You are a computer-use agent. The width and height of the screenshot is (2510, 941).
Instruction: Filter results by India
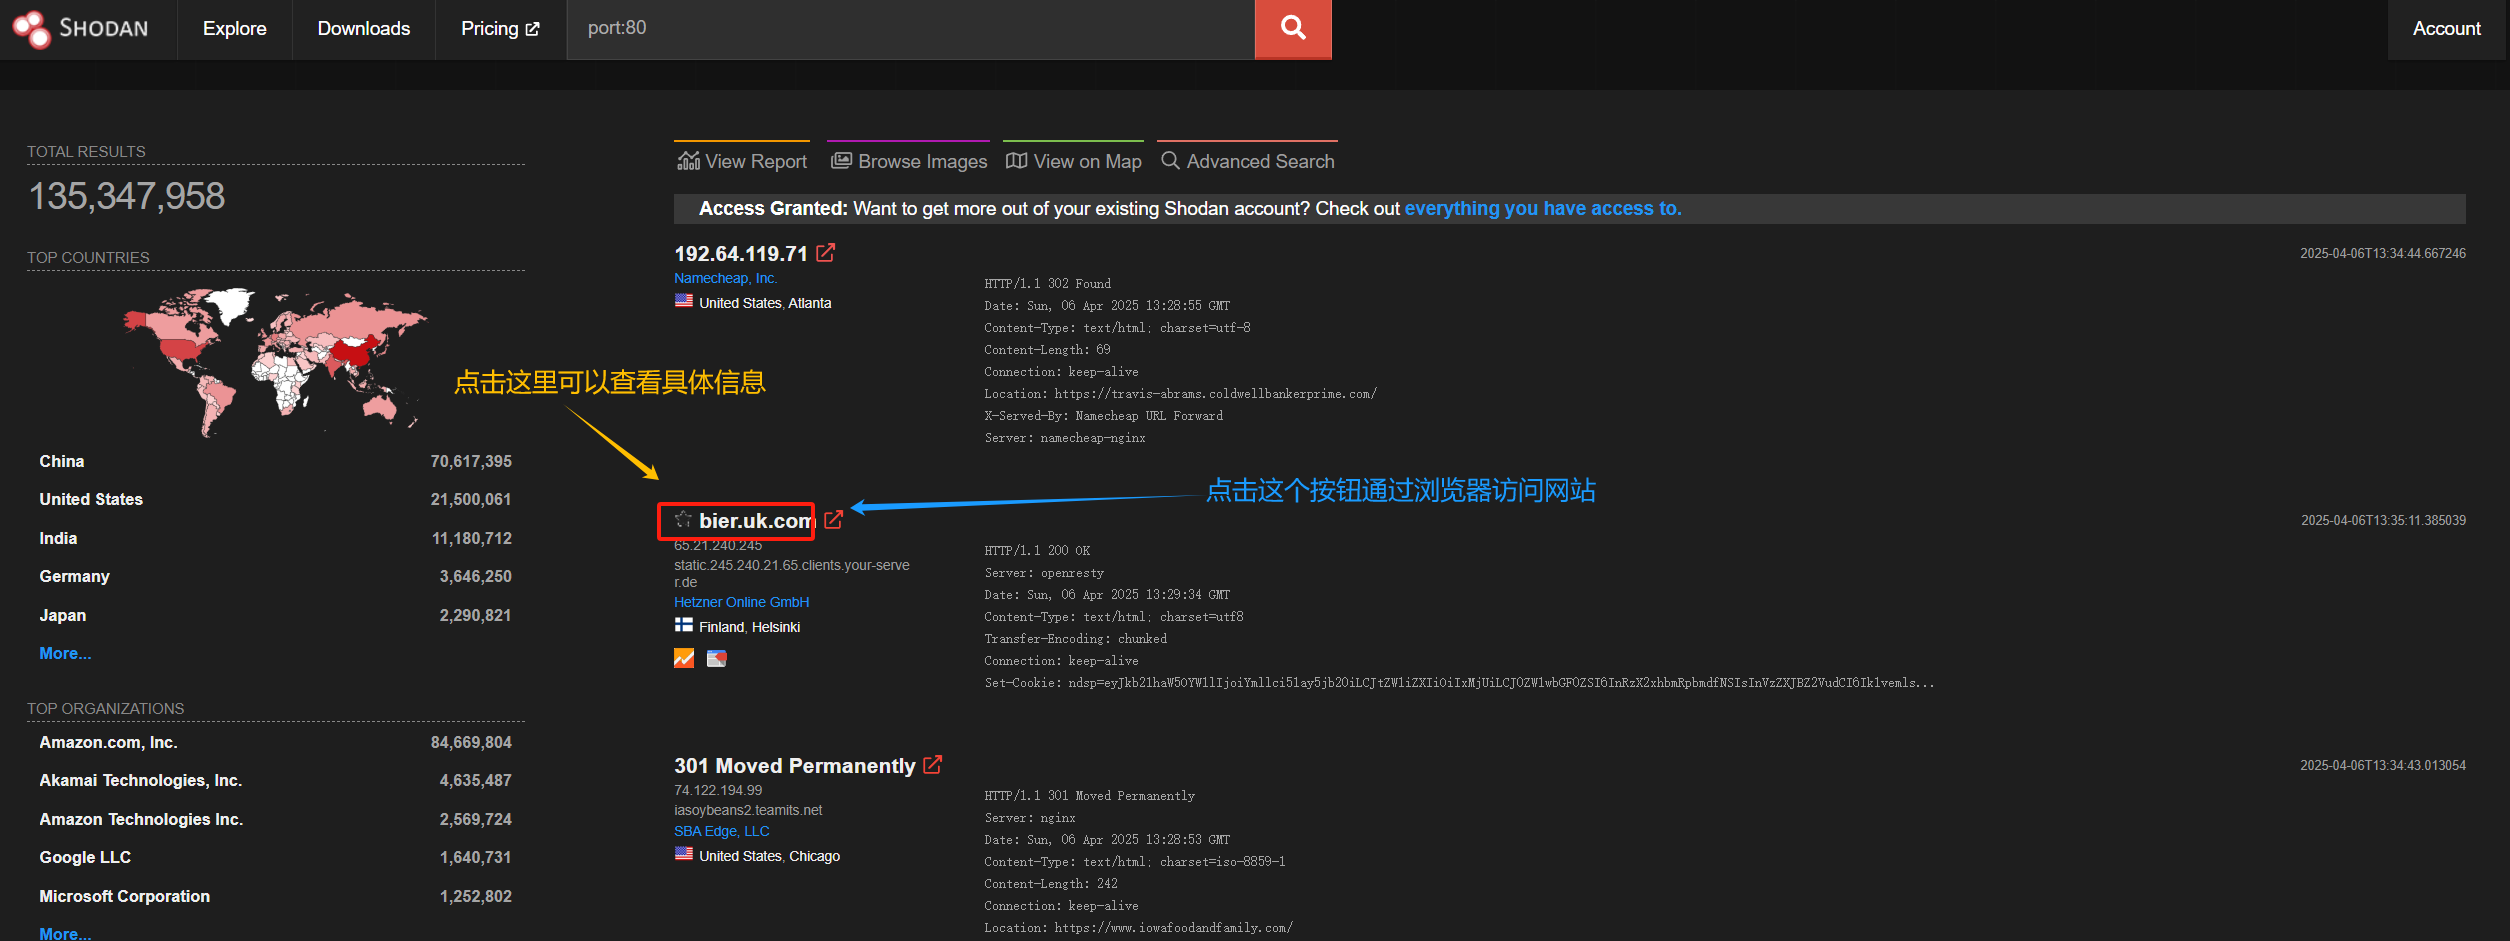coord(58,538)
